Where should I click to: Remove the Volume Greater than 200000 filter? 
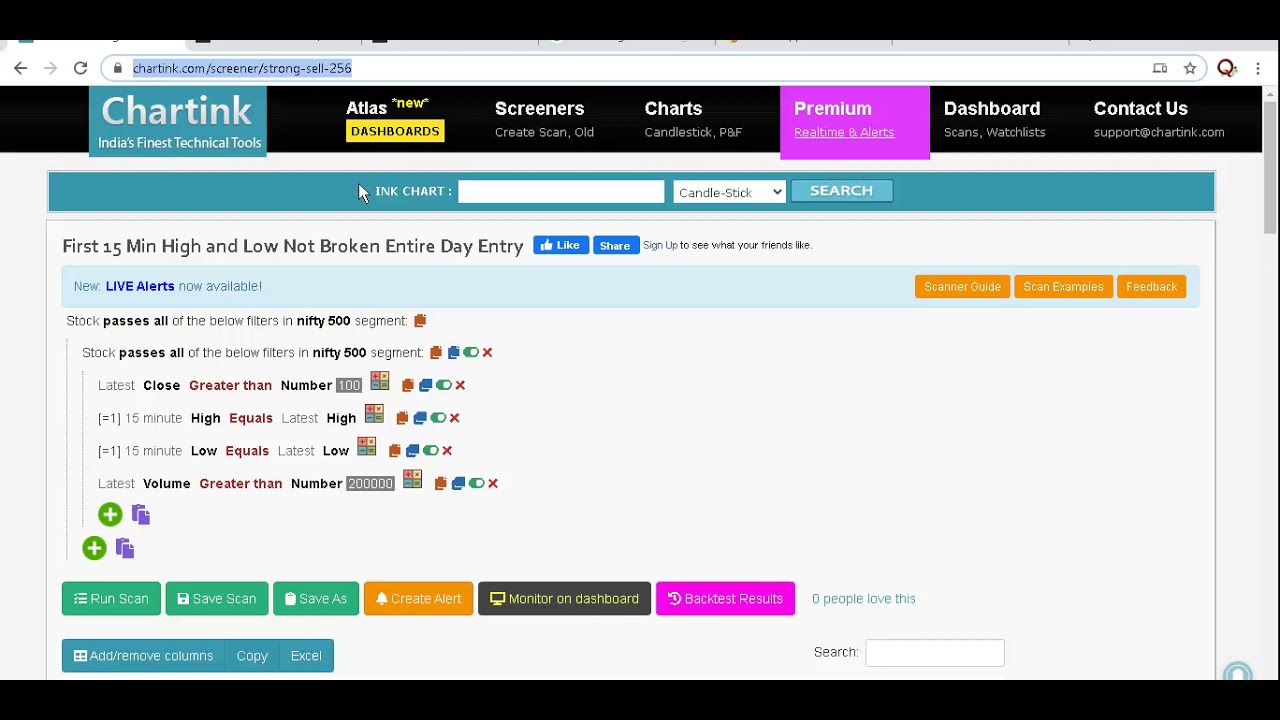point(493,484)
